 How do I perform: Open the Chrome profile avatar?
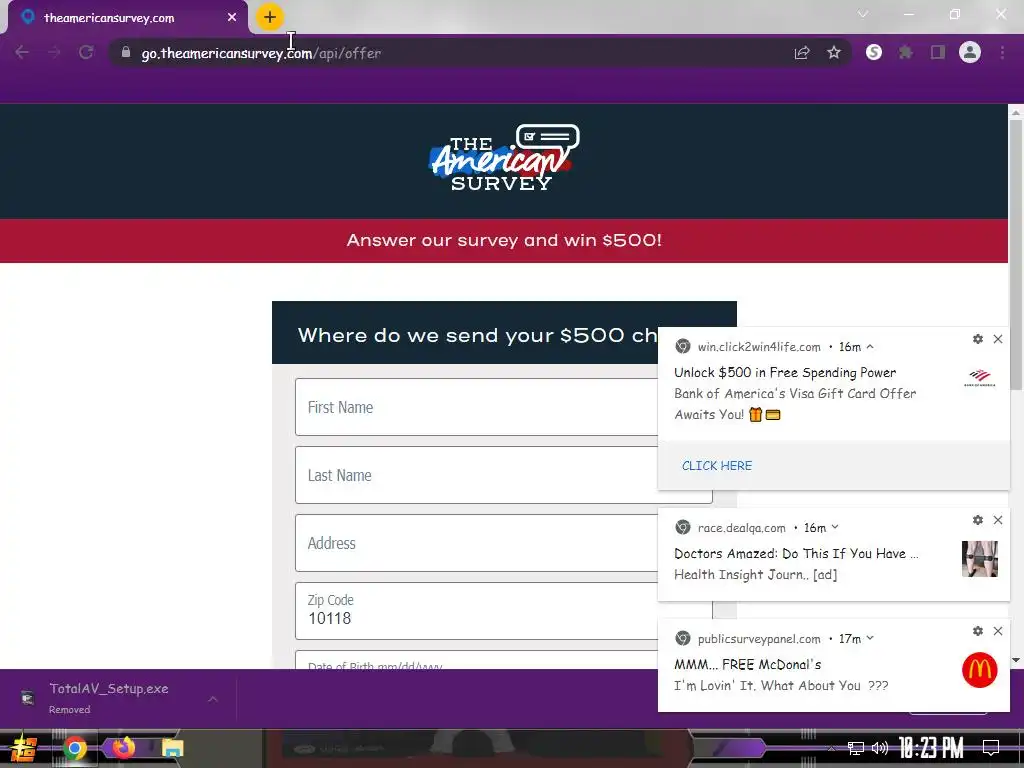click(970, 52)
